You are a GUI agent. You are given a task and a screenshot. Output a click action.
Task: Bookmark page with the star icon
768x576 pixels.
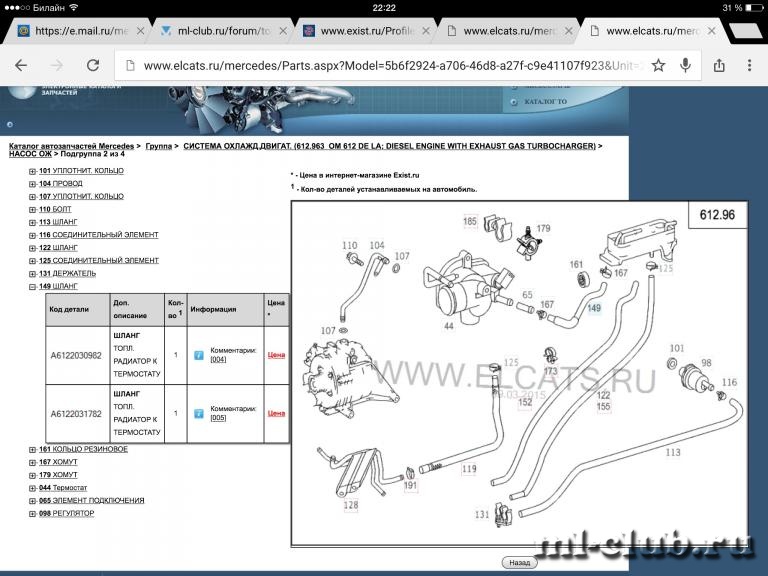pyautogui.click(x=658, y=65)
